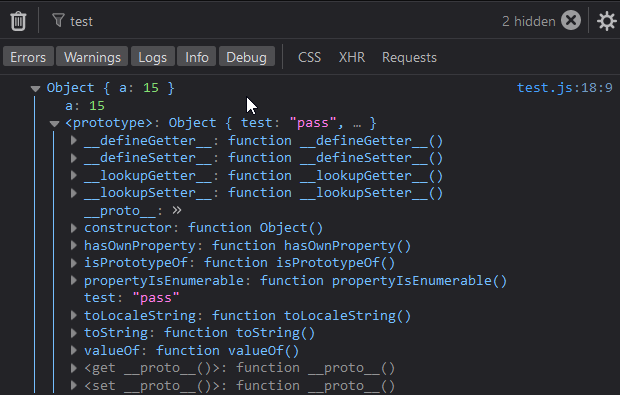Click the "2 hidden" messages label
The width and height of the screenshot is (620, 395).
pyautogui.click(x=529, y=21)
